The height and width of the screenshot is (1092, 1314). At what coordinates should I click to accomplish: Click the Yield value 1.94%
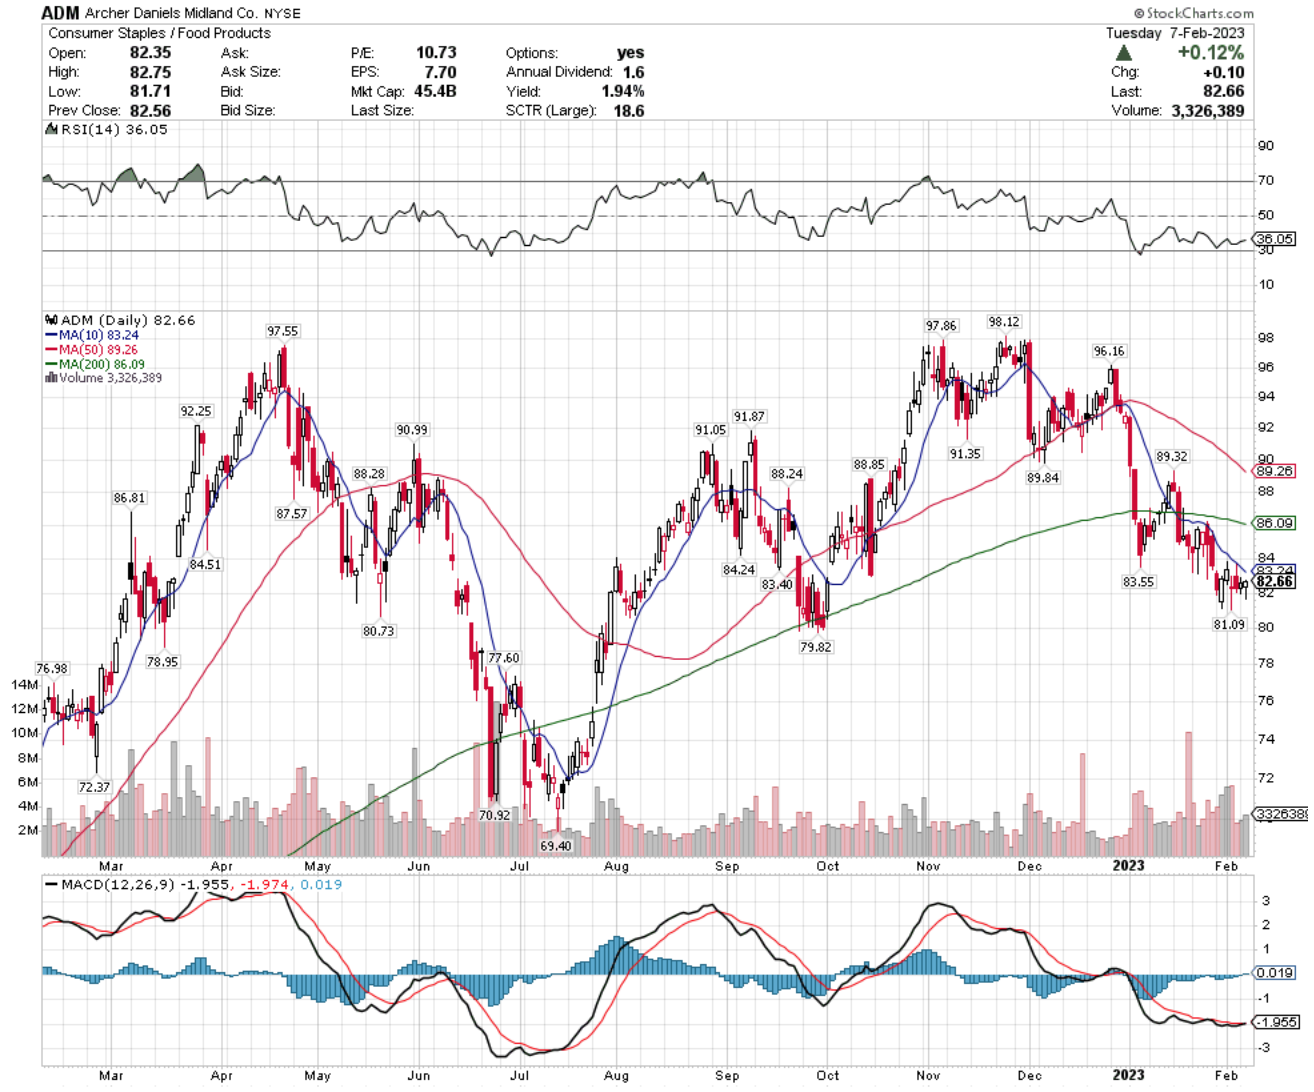[623, 91]
